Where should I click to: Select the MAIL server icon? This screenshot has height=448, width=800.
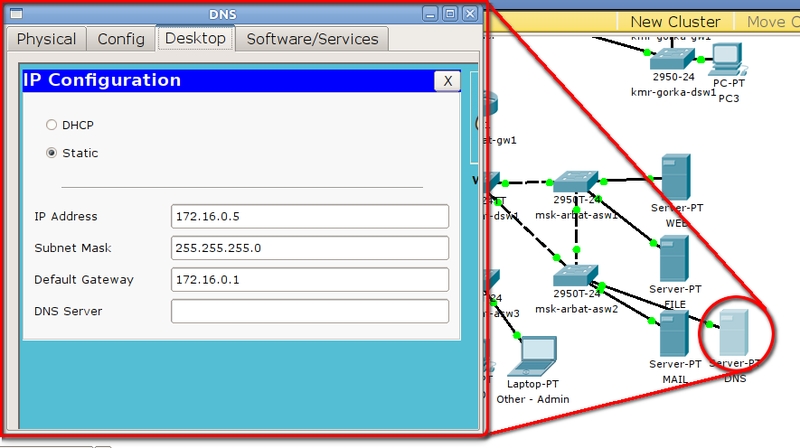(x=674, y=333)
